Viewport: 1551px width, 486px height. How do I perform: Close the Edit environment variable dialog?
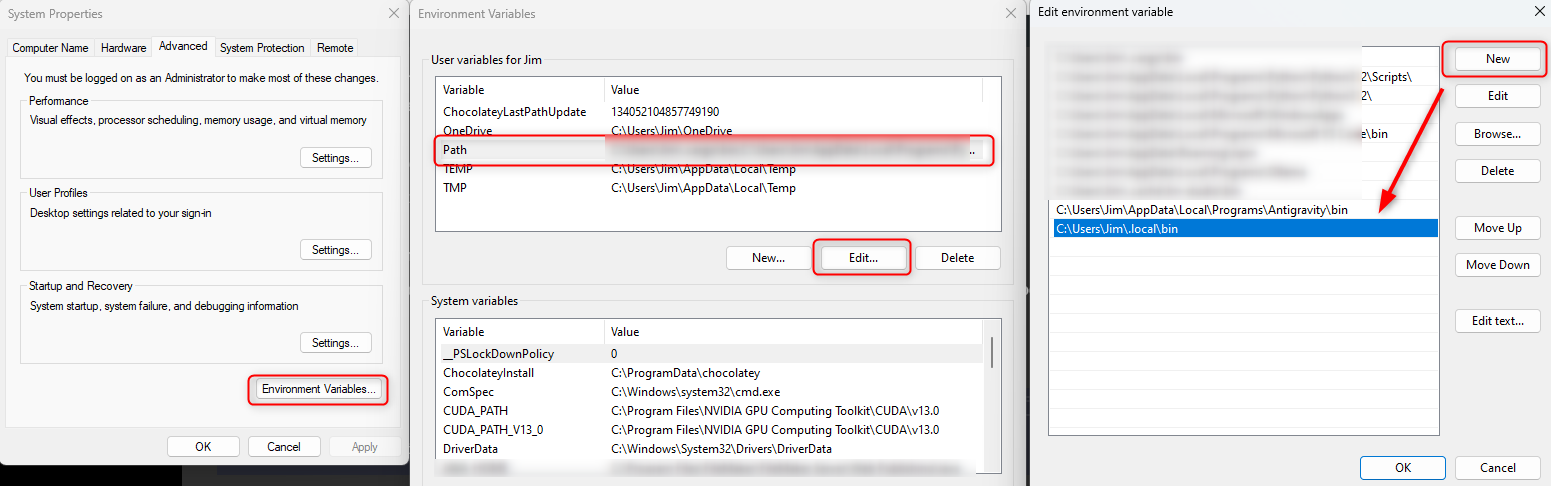click(x=1538, y=12)
